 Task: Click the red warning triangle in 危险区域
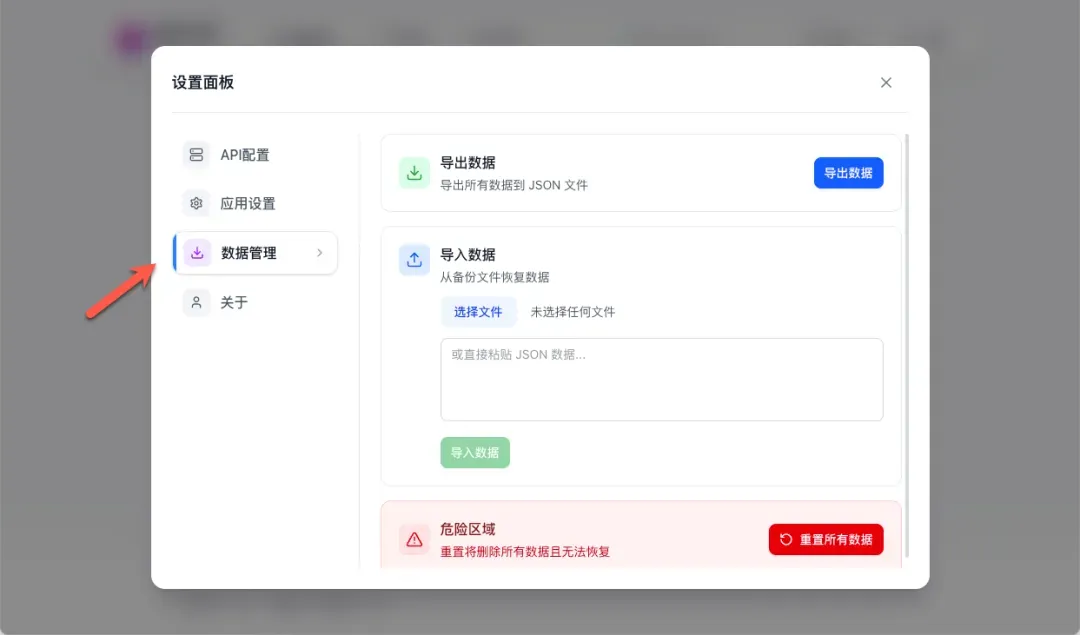(414, 539)
